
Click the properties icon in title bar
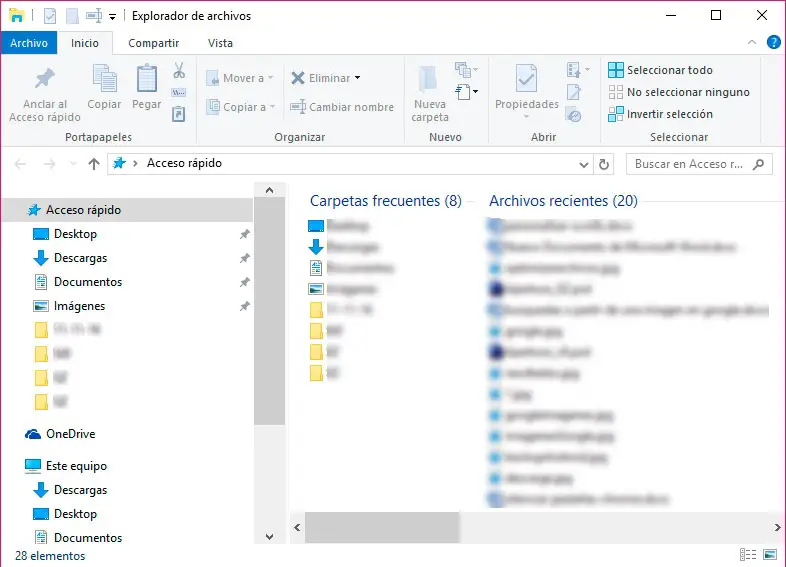point(50,16)
